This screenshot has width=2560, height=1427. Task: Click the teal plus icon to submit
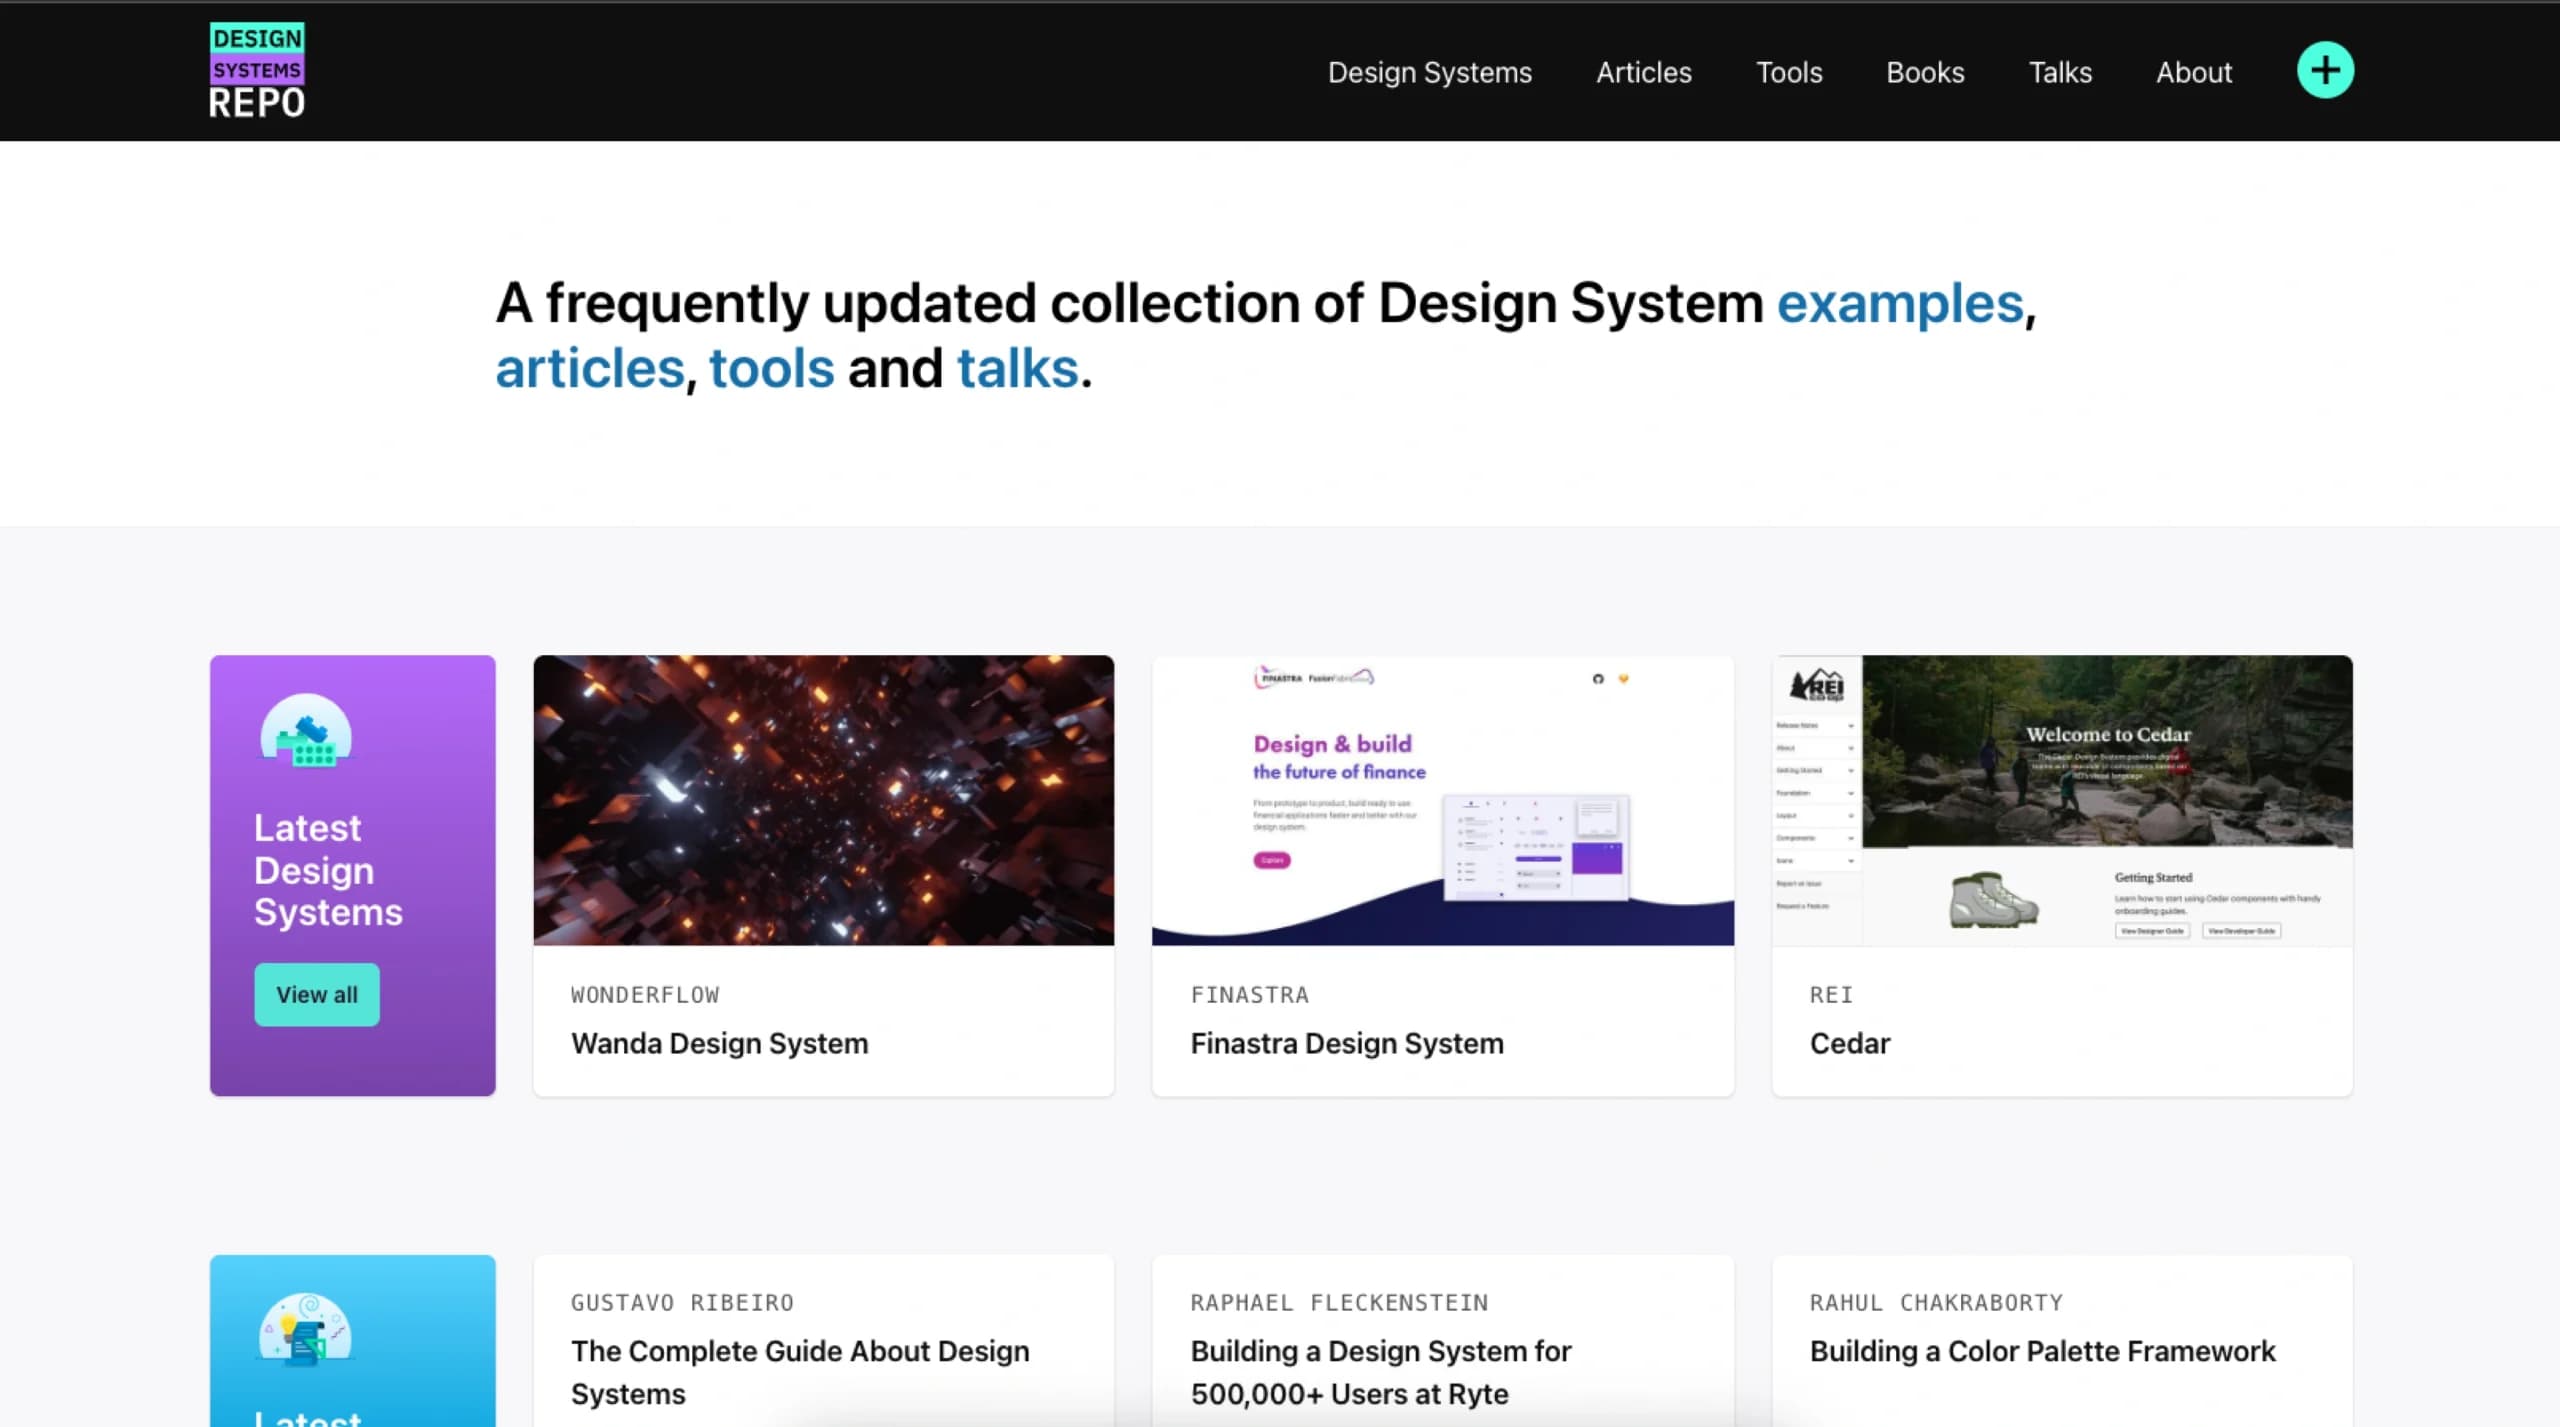(x=2323, y=70)
